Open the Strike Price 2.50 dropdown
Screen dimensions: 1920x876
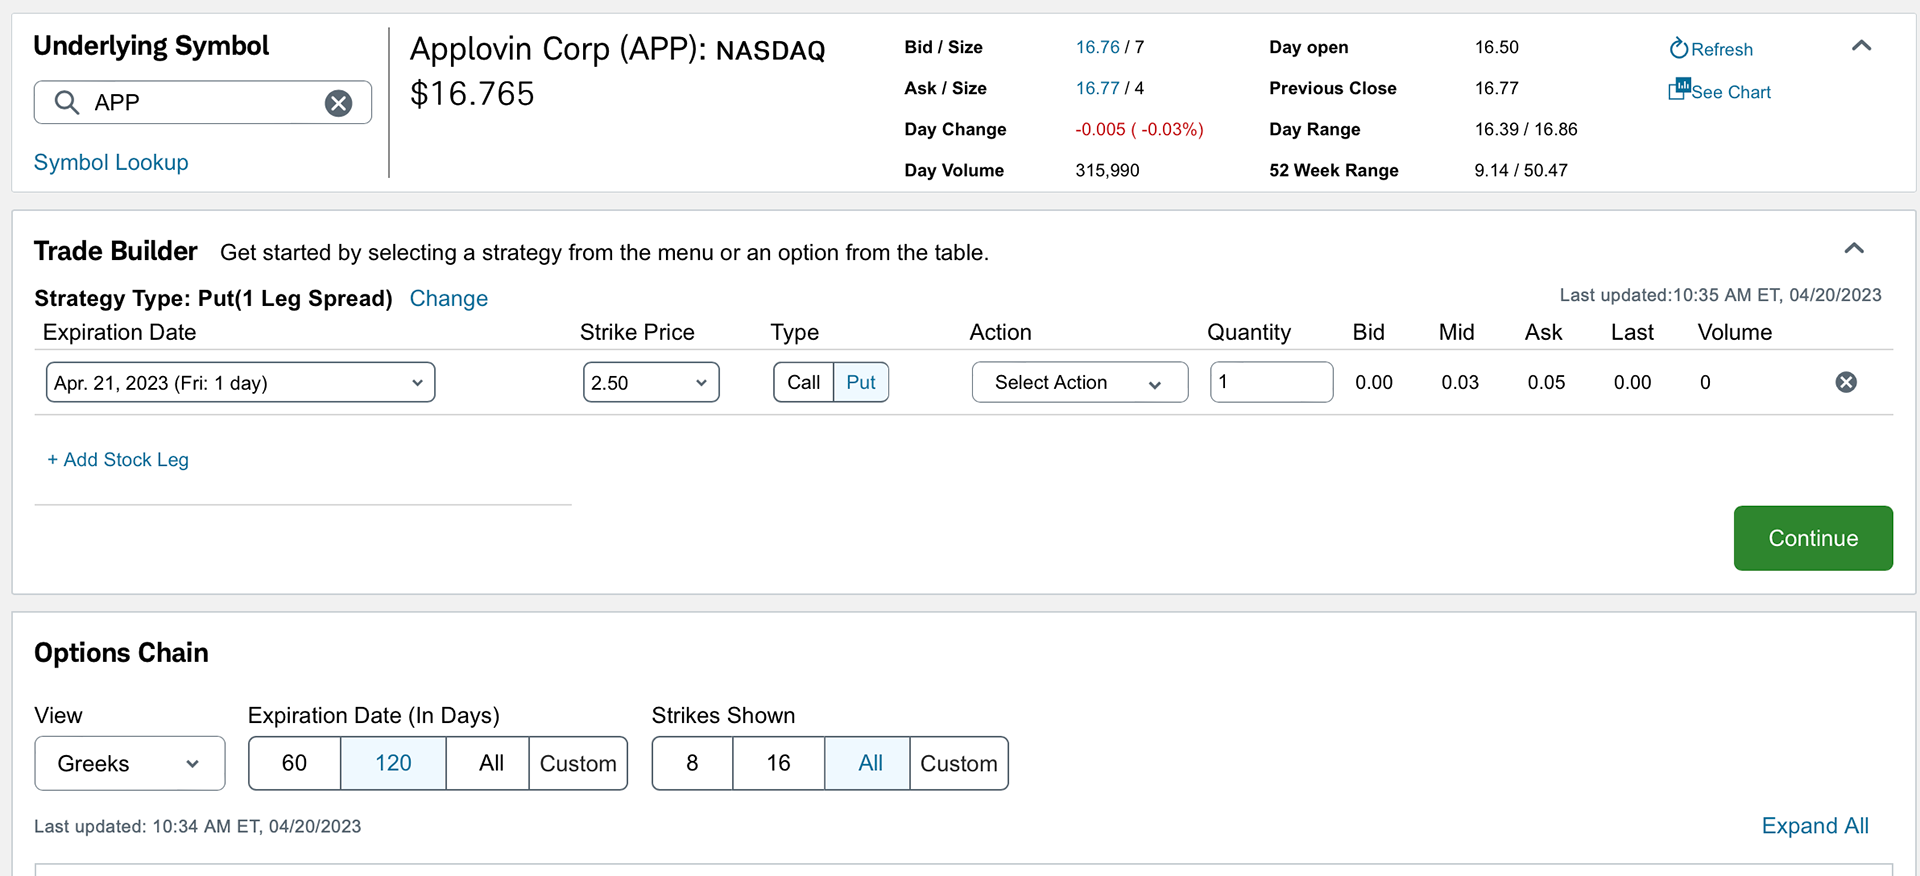click(x=651, y=382)
